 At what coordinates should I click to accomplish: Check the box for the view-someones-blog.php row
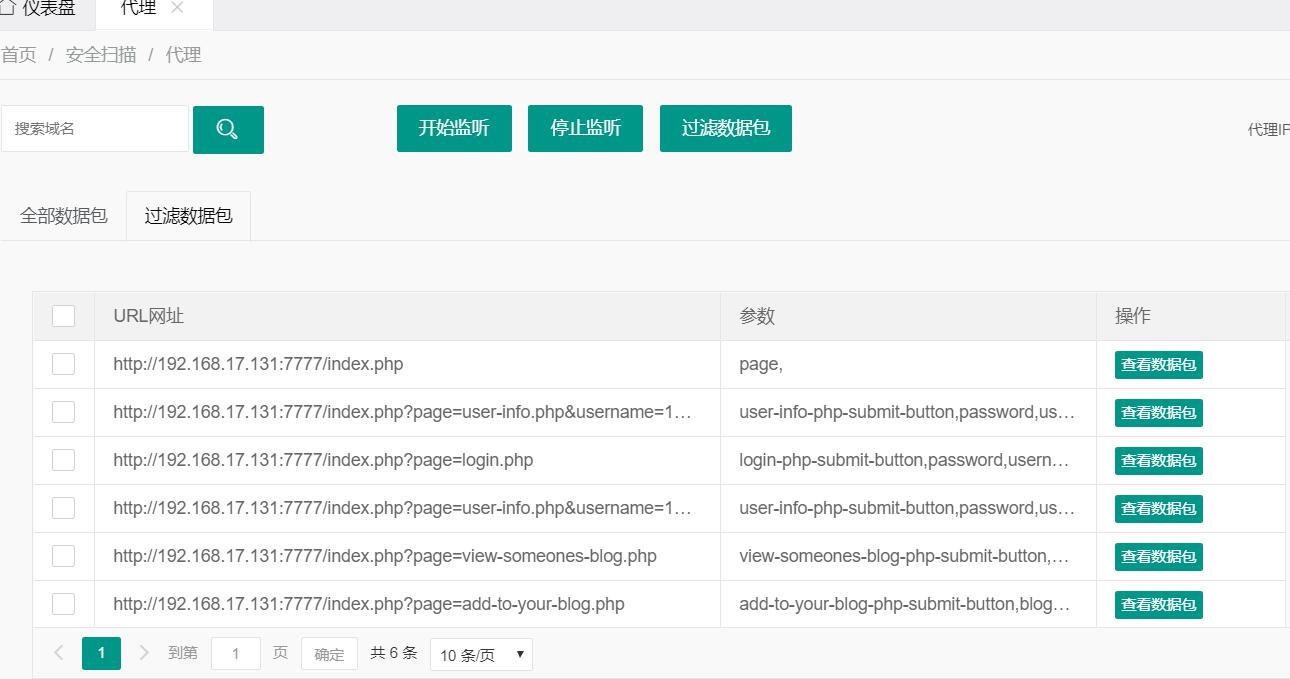click(63, 556)
